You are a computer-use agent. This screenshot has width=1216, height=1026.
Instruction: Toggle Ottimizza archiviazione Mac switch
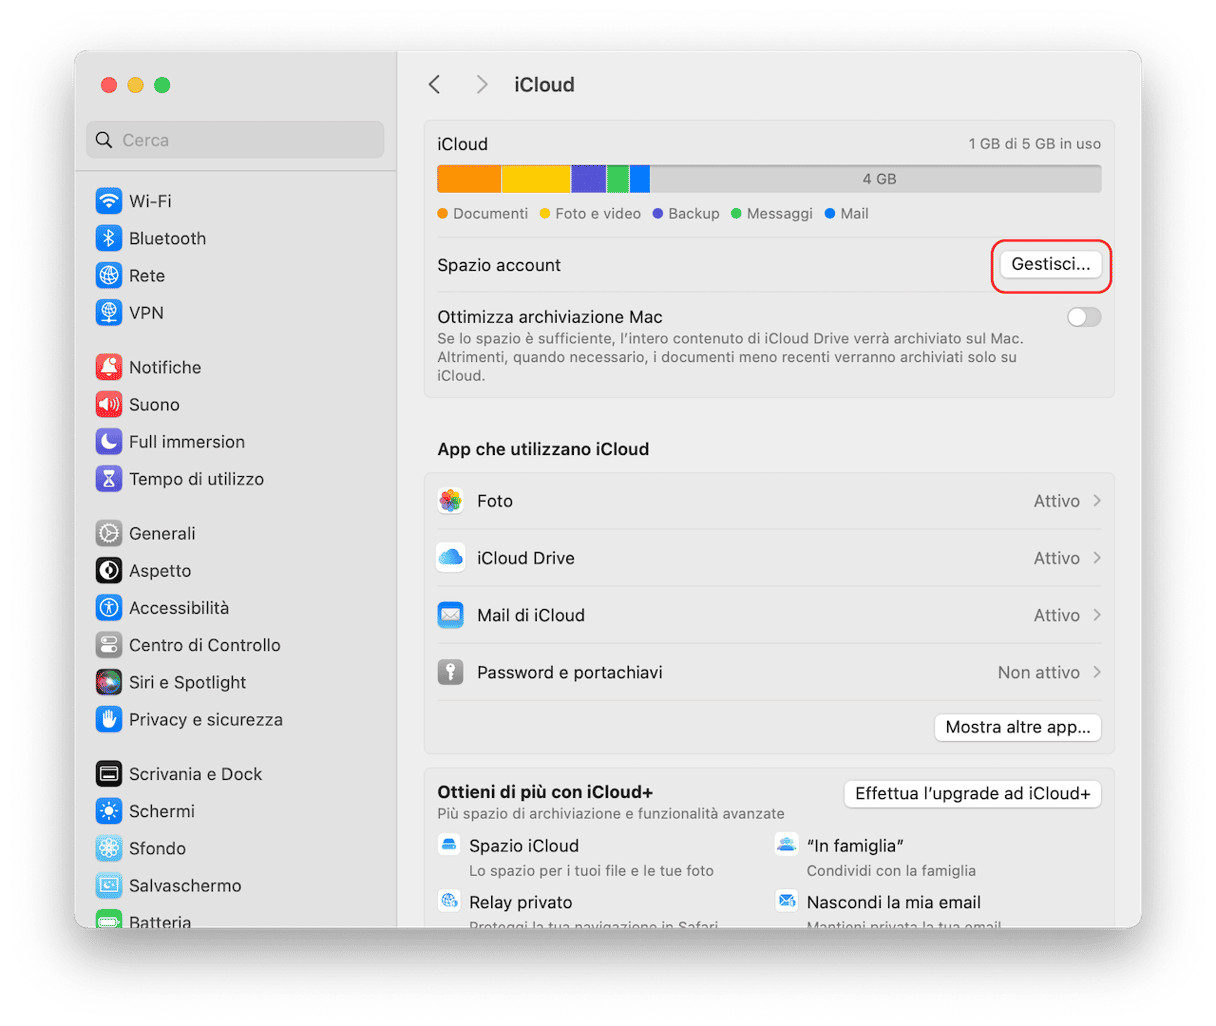[x=1084, y=317]
